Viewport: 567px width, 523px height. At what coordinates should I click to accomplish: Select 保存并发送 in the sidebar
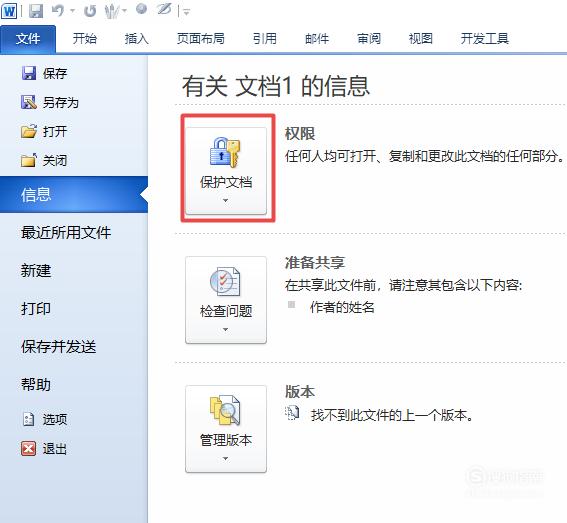point(59,346)
